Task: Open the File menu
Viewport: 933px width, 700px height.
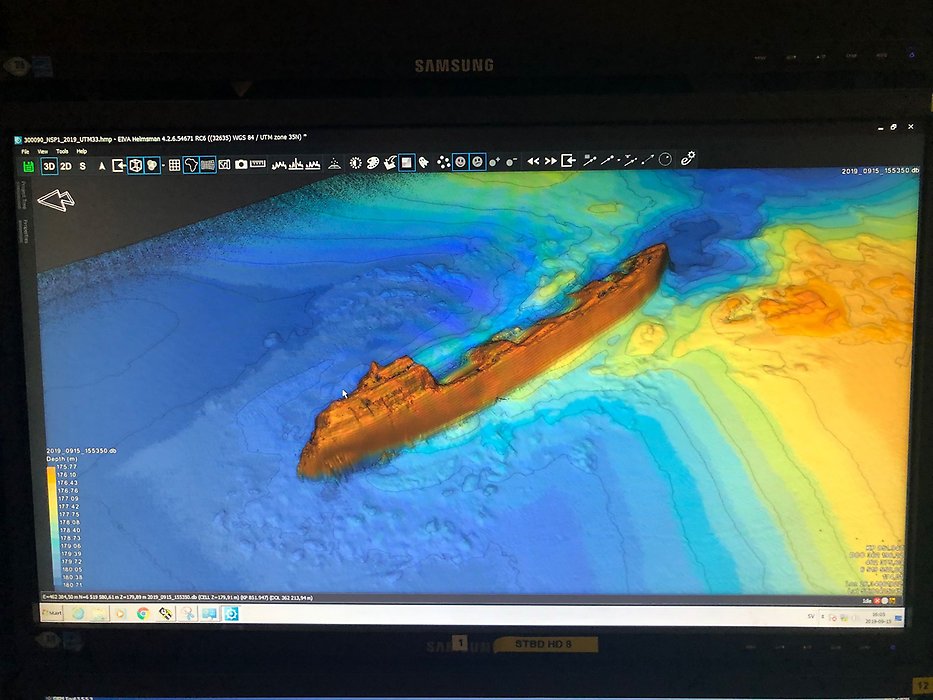Action: tap(26, 152)
